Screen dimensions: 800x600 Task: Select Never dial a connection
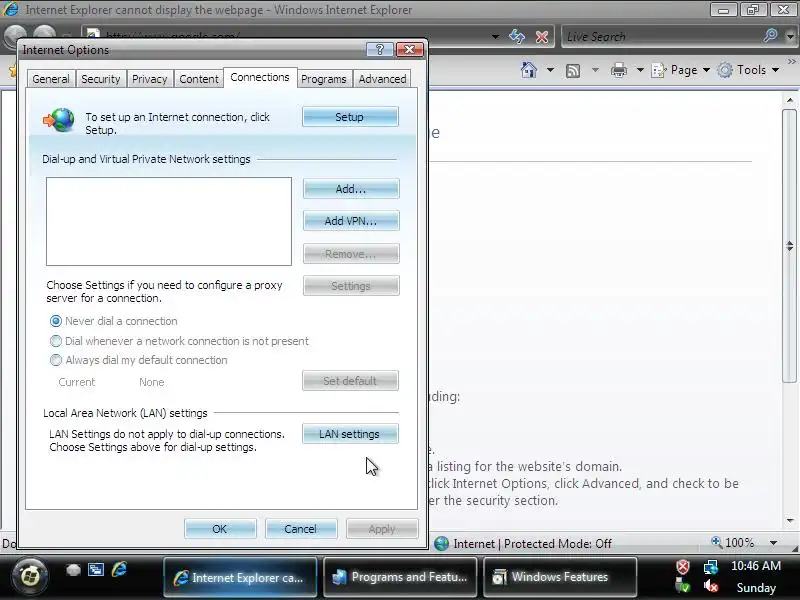point(113,321)
